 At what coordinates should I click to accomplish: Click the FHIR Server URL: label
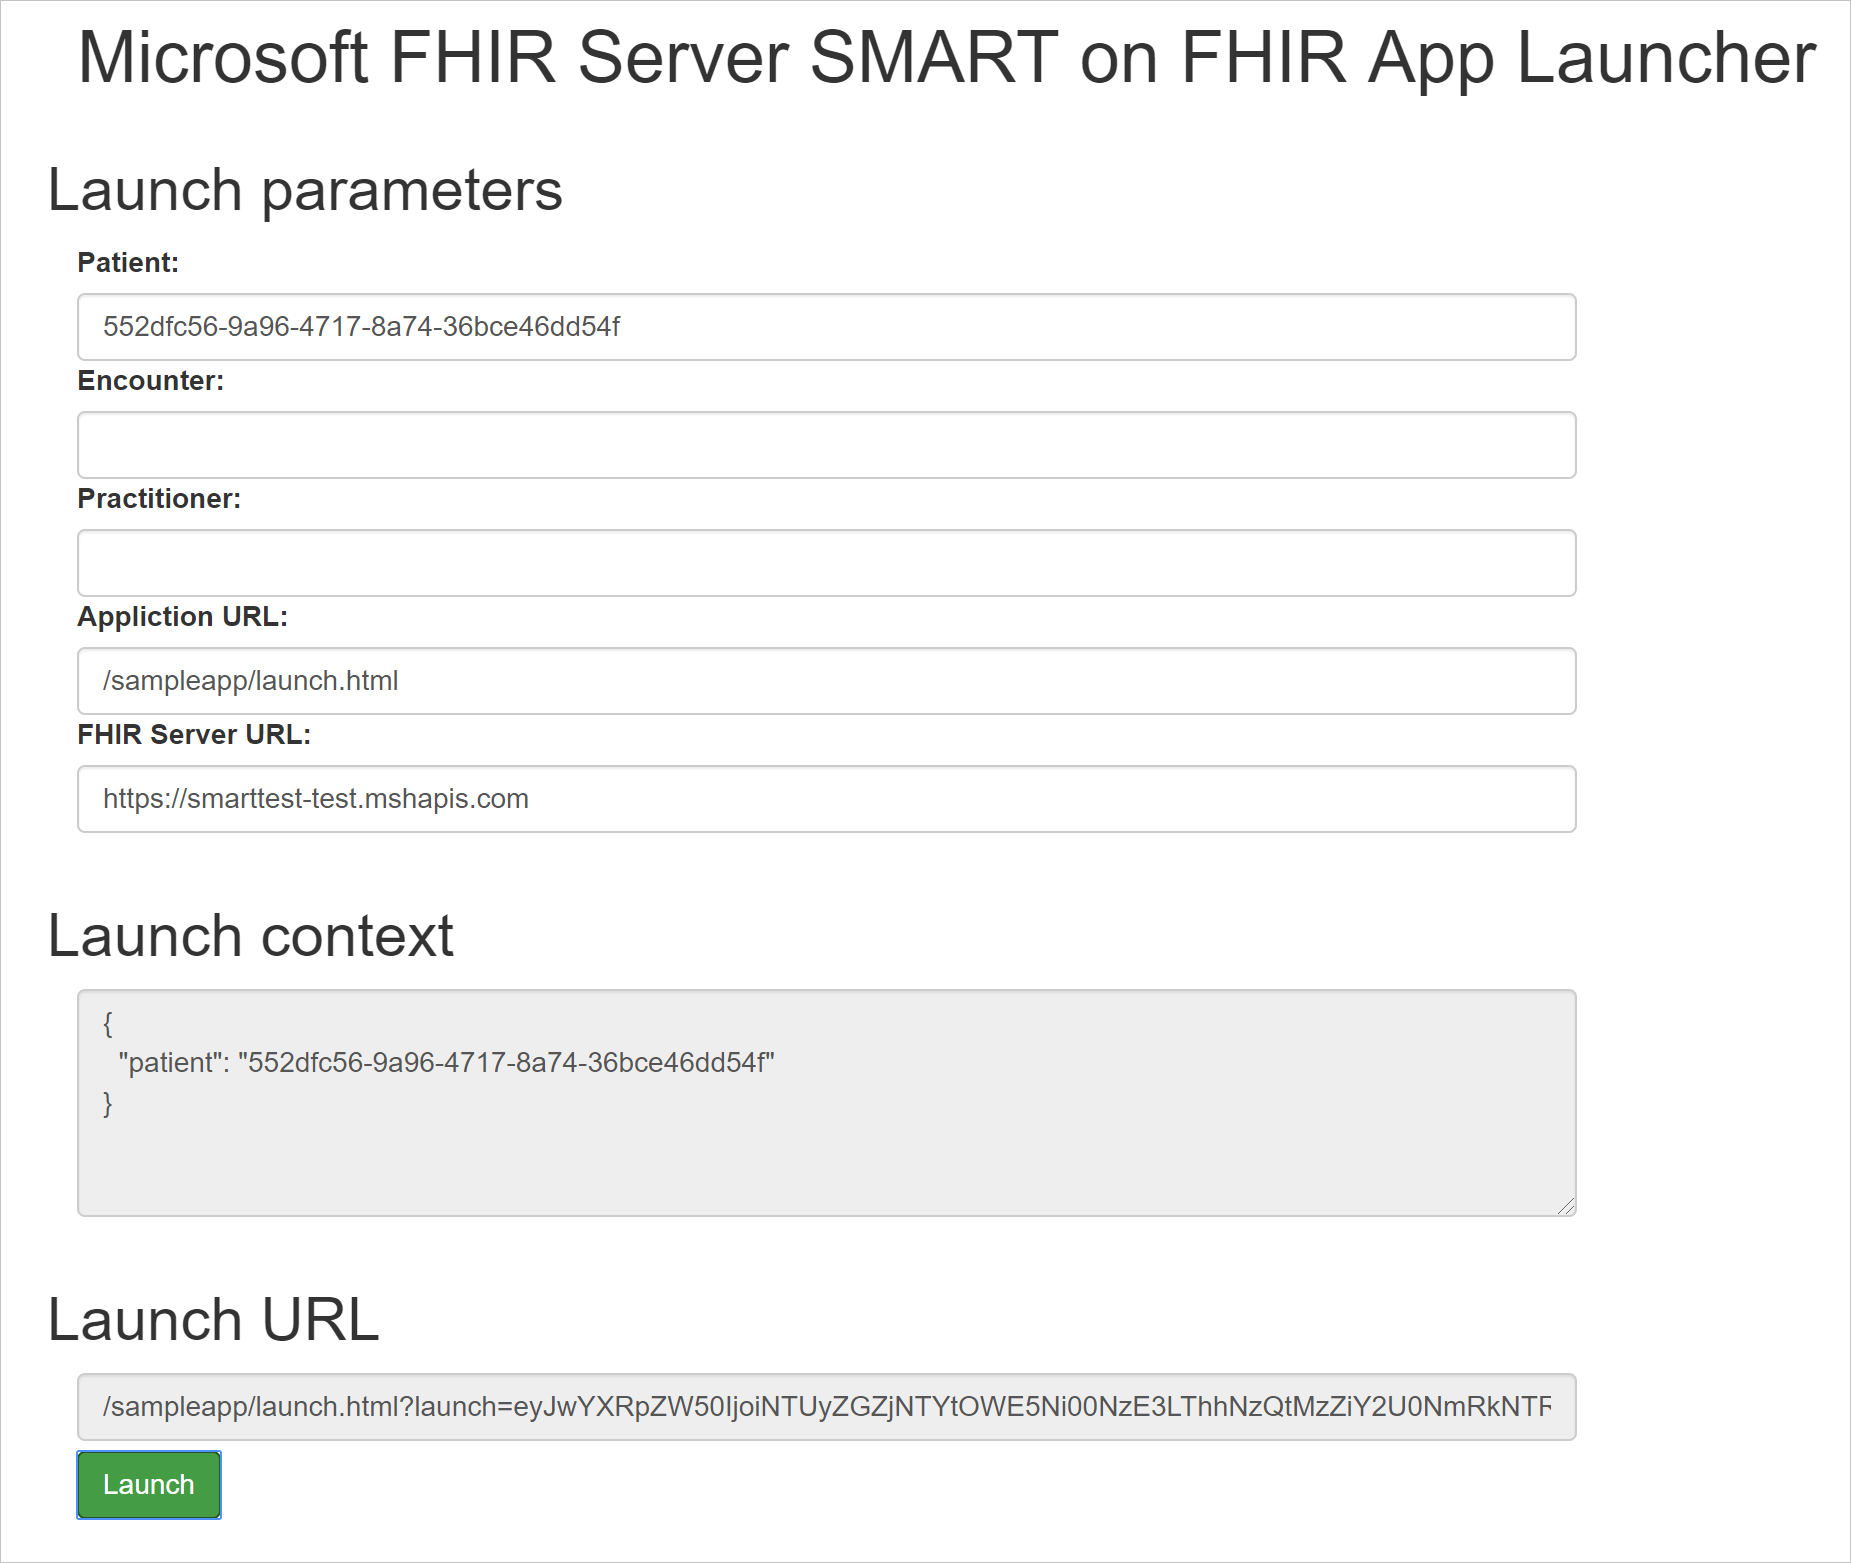[x=196, y=735]
